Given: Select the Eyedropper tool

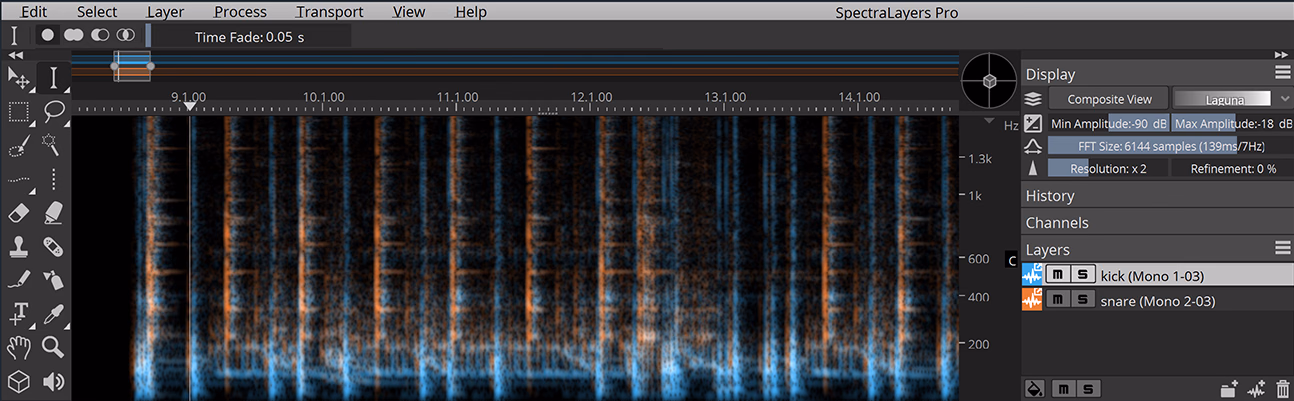Looking at the screenshot, I should point(53,314).
